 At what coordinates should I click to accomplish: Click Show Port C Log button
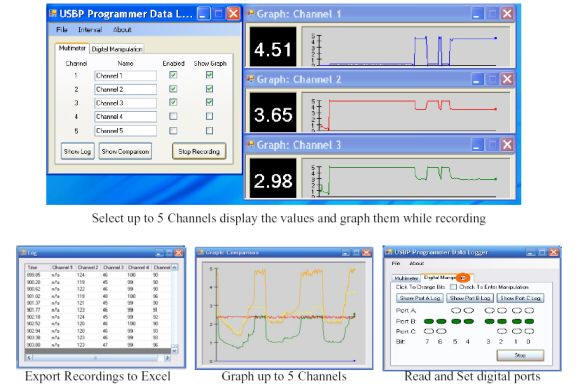[520, 298]
